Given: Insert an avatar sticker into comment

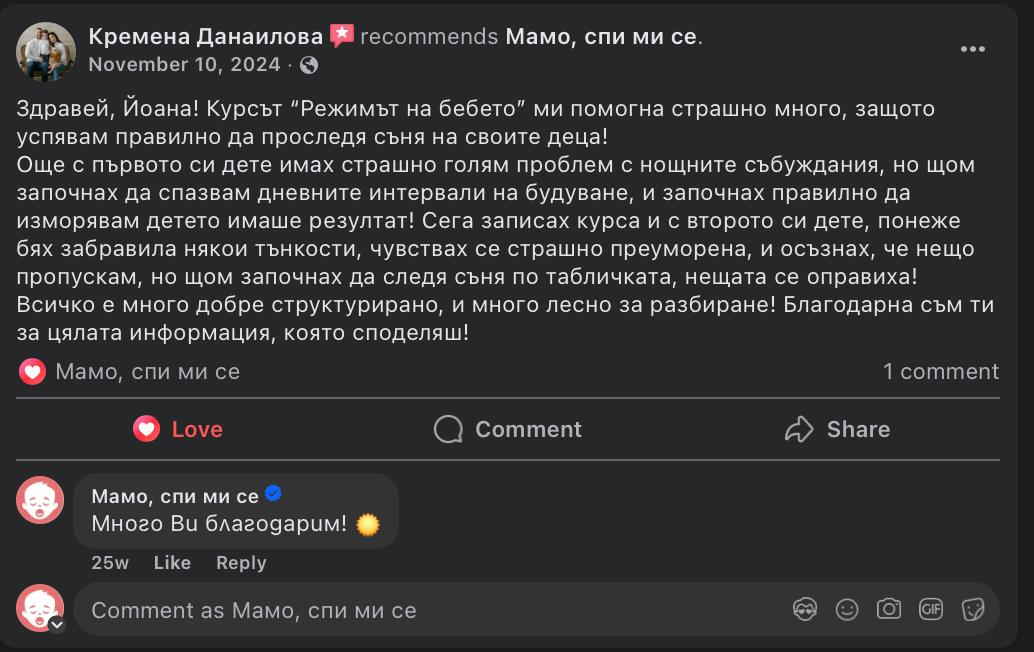Looking at the screenshot, I should coord(805,609).
